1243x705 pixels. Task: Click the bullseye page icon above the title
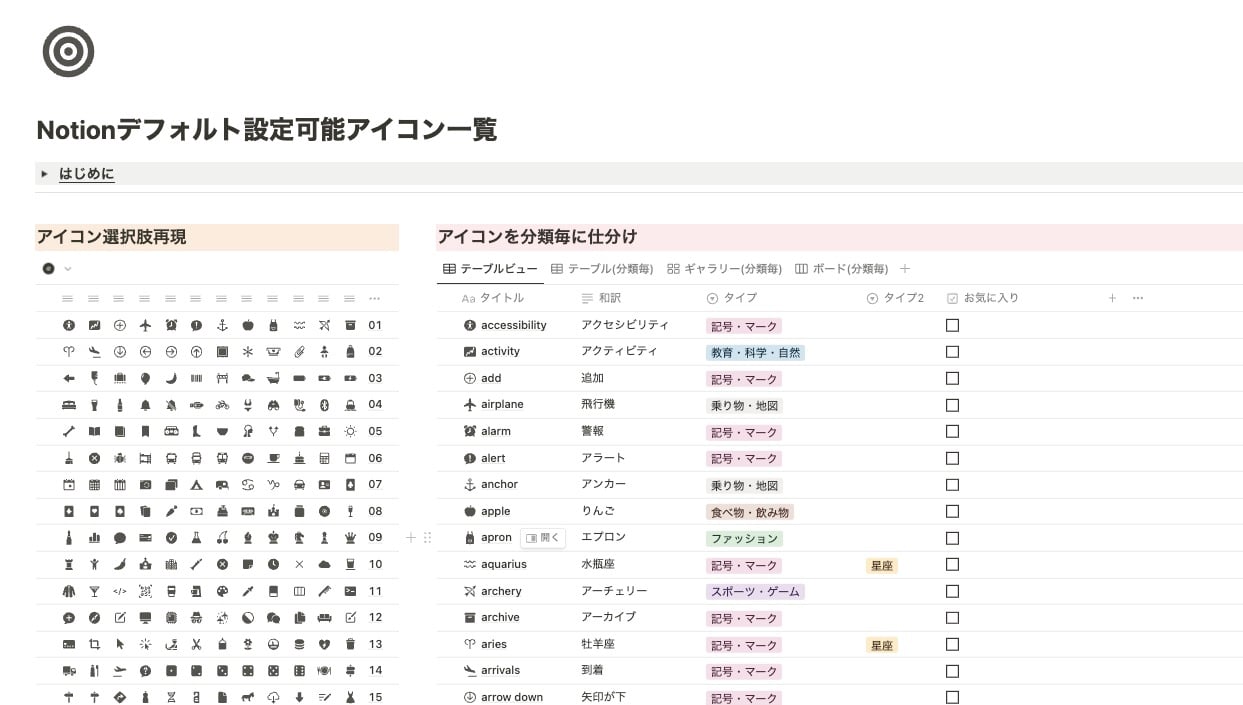(68, 51)
